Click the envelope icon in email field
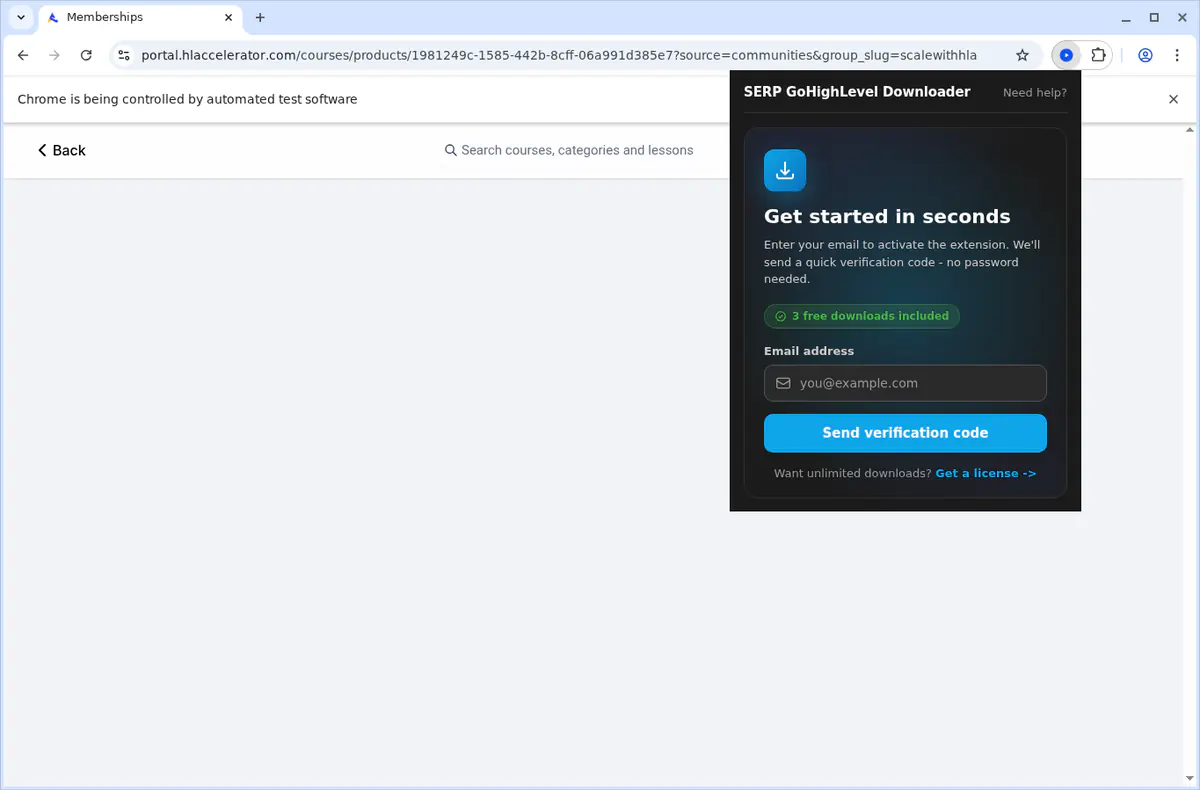 click(783, 383)
